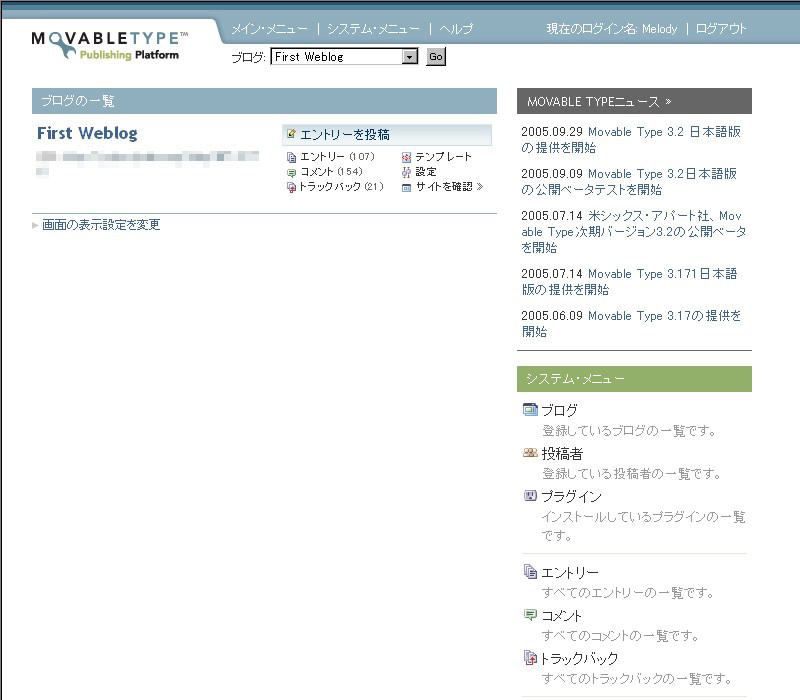Click the ブログ icon in system menu
The height and width of the screenshot is (700, 800).
pyautogui.click(x=530, y=410)
